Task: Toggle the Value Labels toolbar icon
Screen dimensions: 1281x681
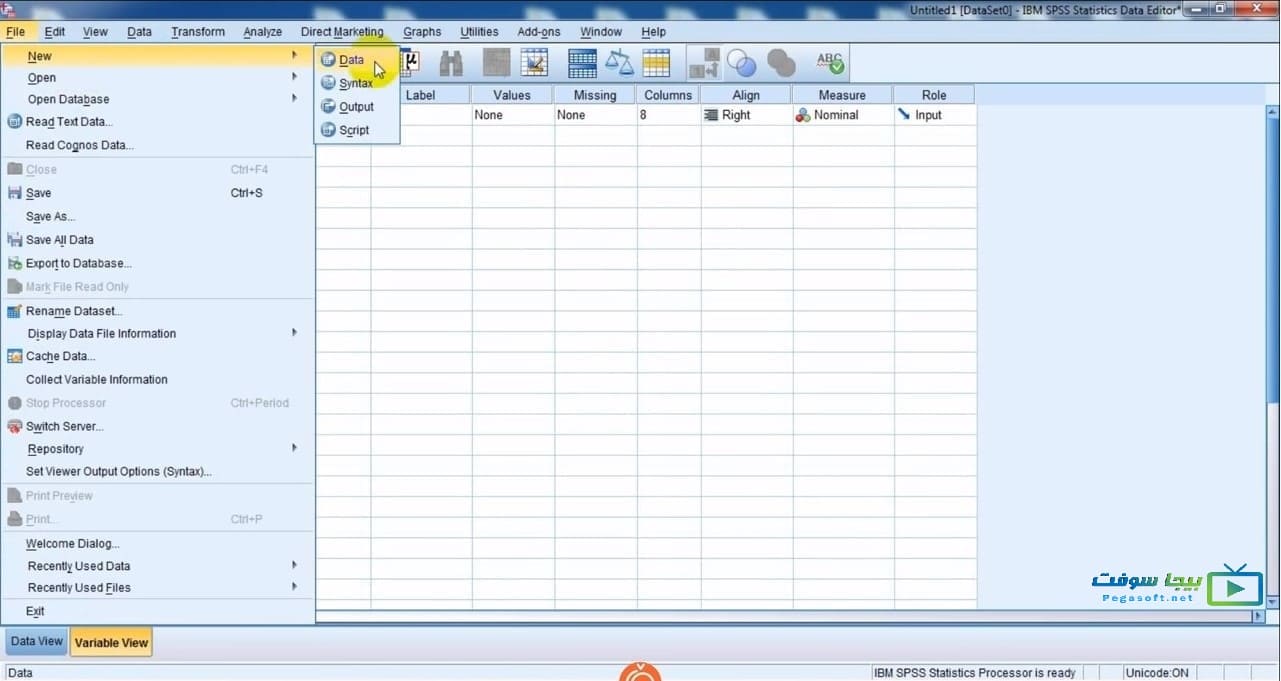Action: (704, 63)
